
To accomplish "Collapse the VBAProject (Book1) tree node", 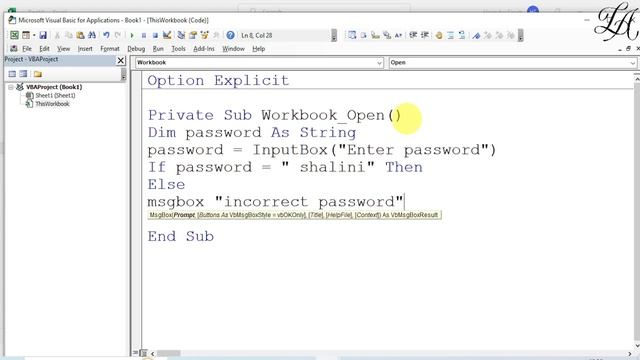I will point(11,87).
